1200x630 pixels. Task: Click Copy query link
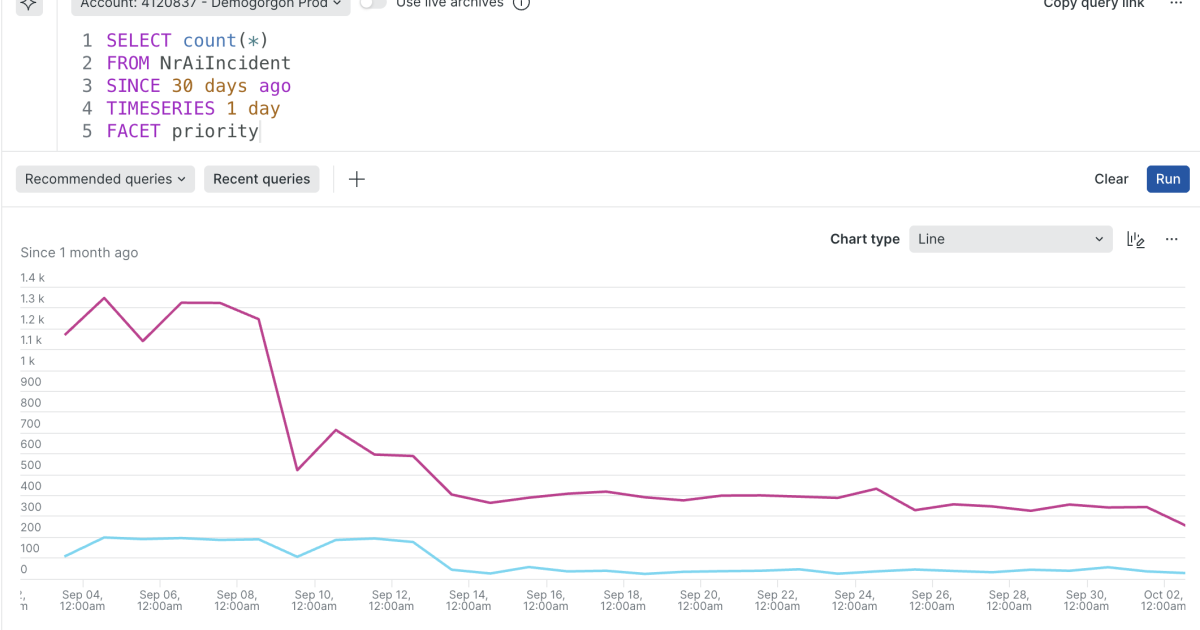click(1093, 4)
